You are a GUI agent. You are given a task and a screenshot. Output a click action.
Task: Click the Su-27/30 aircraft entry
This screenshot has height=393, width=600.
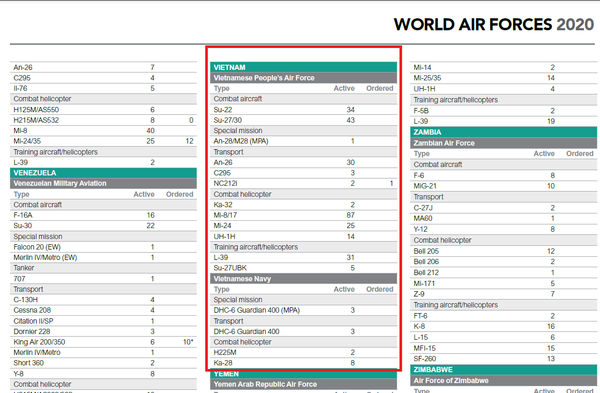303,120
